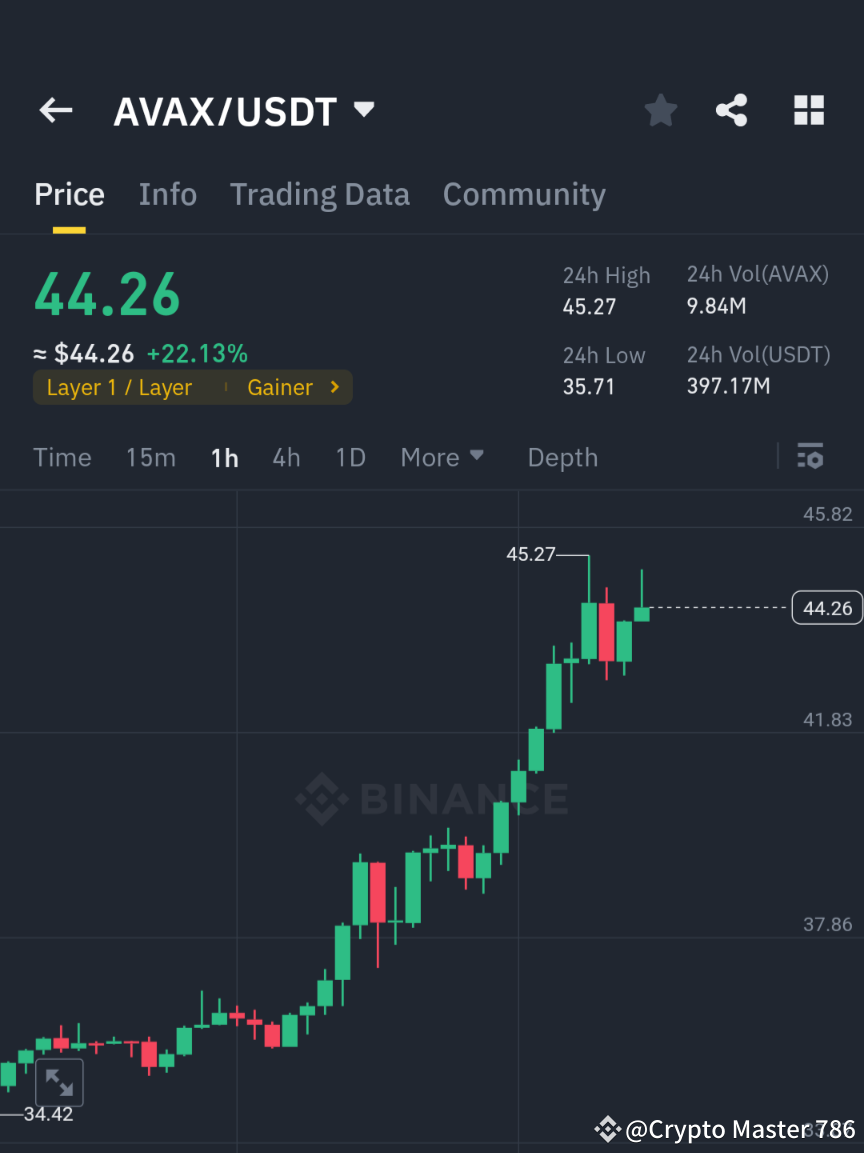
Task: Tap the Layer 1 / Layer tag
Action: point(120,387)
